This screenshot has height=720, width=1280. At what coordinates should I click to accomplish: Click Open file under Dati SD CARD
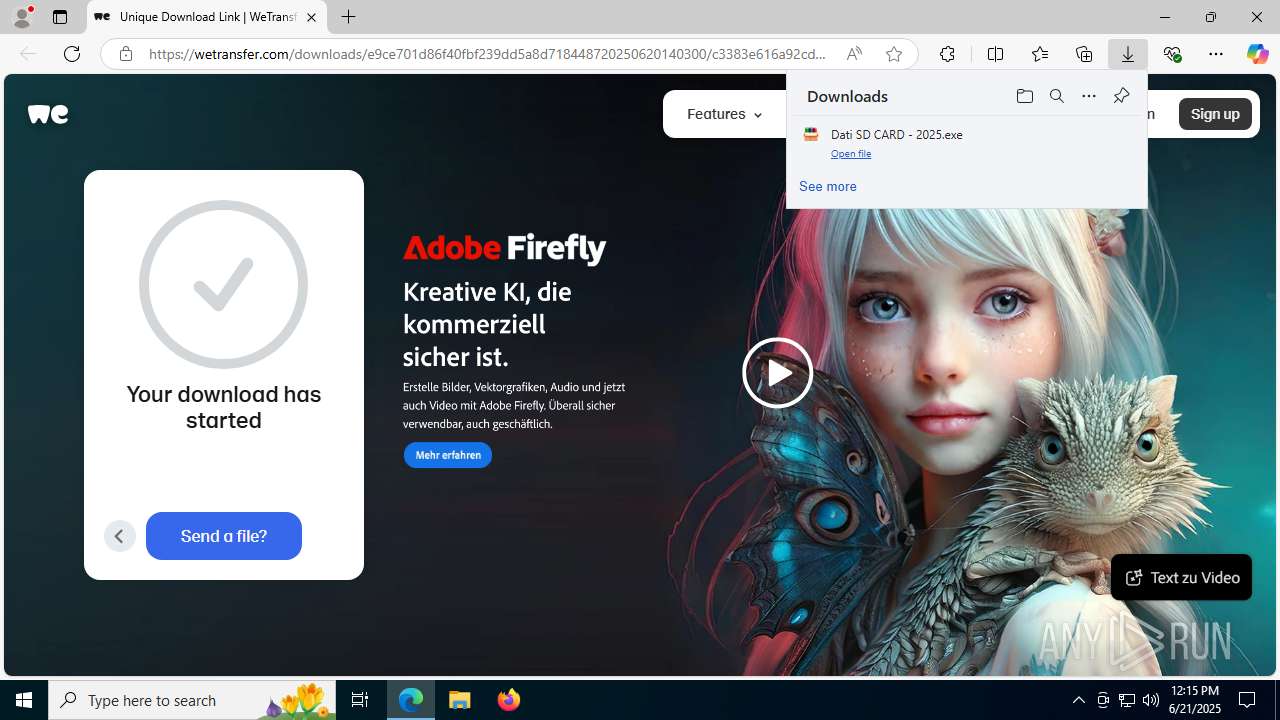point(851,154)
